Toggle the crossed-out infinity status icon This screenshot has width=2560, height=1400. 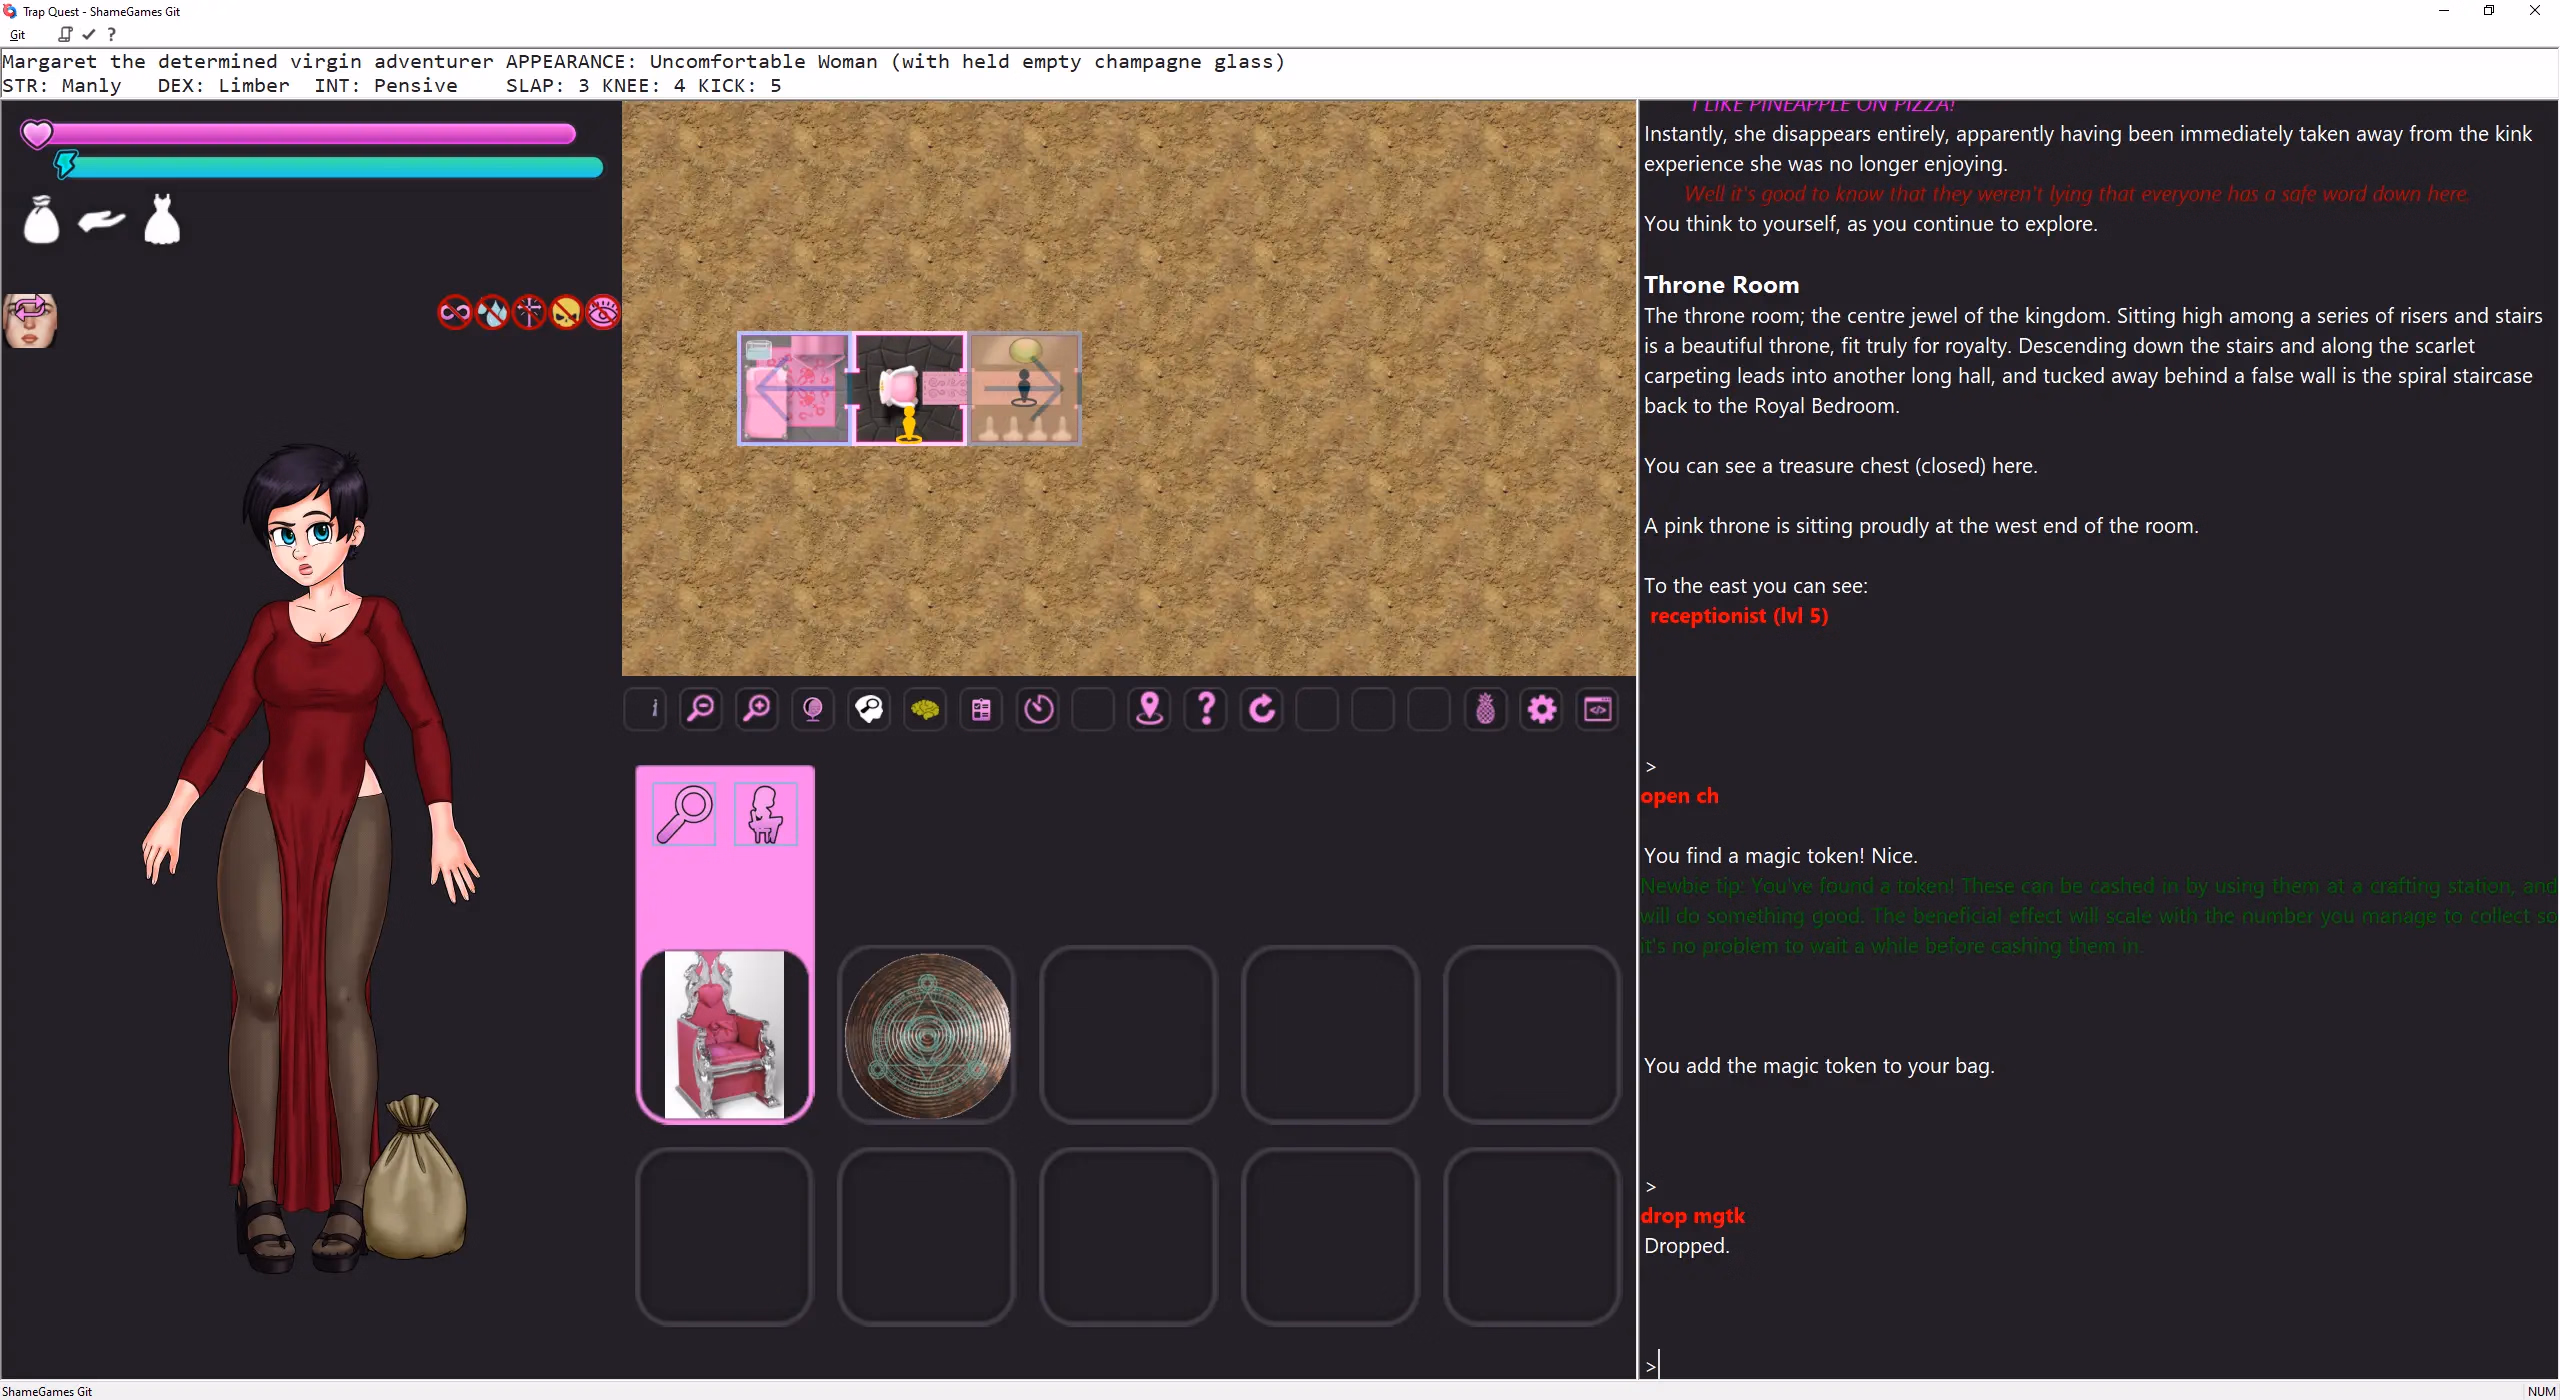[x=455, y=313]
